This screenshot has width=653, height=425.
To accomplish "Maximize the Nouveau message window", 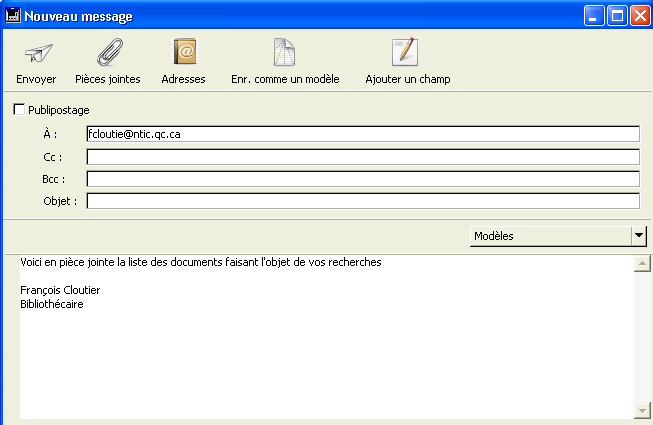I will point(617,16).
